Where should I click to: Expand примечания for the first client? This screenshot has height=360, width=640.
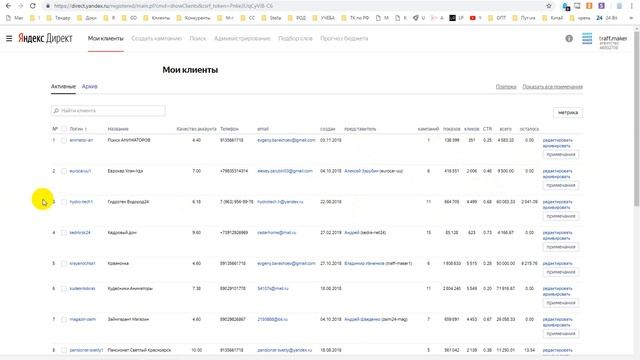561,155
